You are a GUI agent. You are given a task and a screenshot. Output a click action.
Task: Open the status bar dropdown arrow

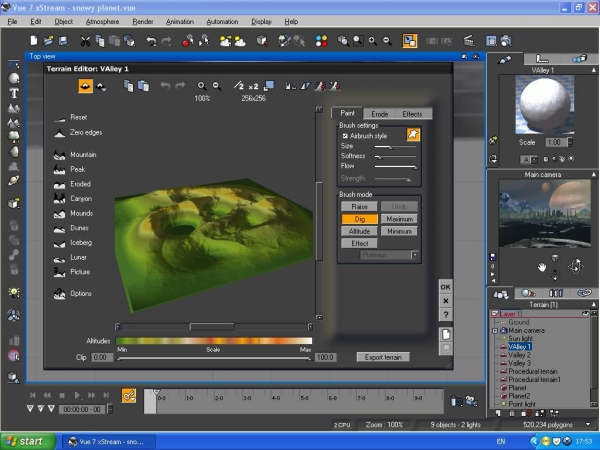tap(588, 424)
